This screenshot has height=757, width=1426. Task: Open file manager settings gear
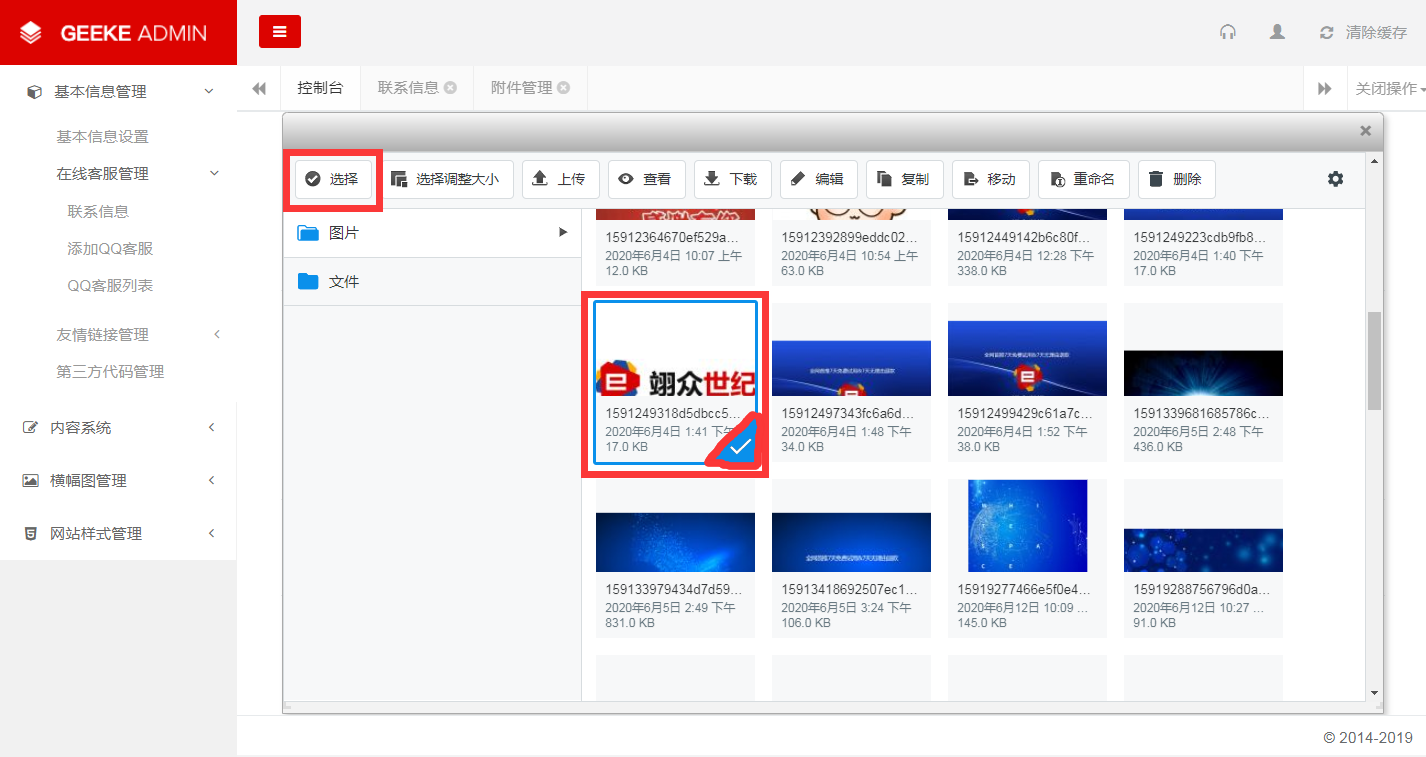tap(1335, 179)
